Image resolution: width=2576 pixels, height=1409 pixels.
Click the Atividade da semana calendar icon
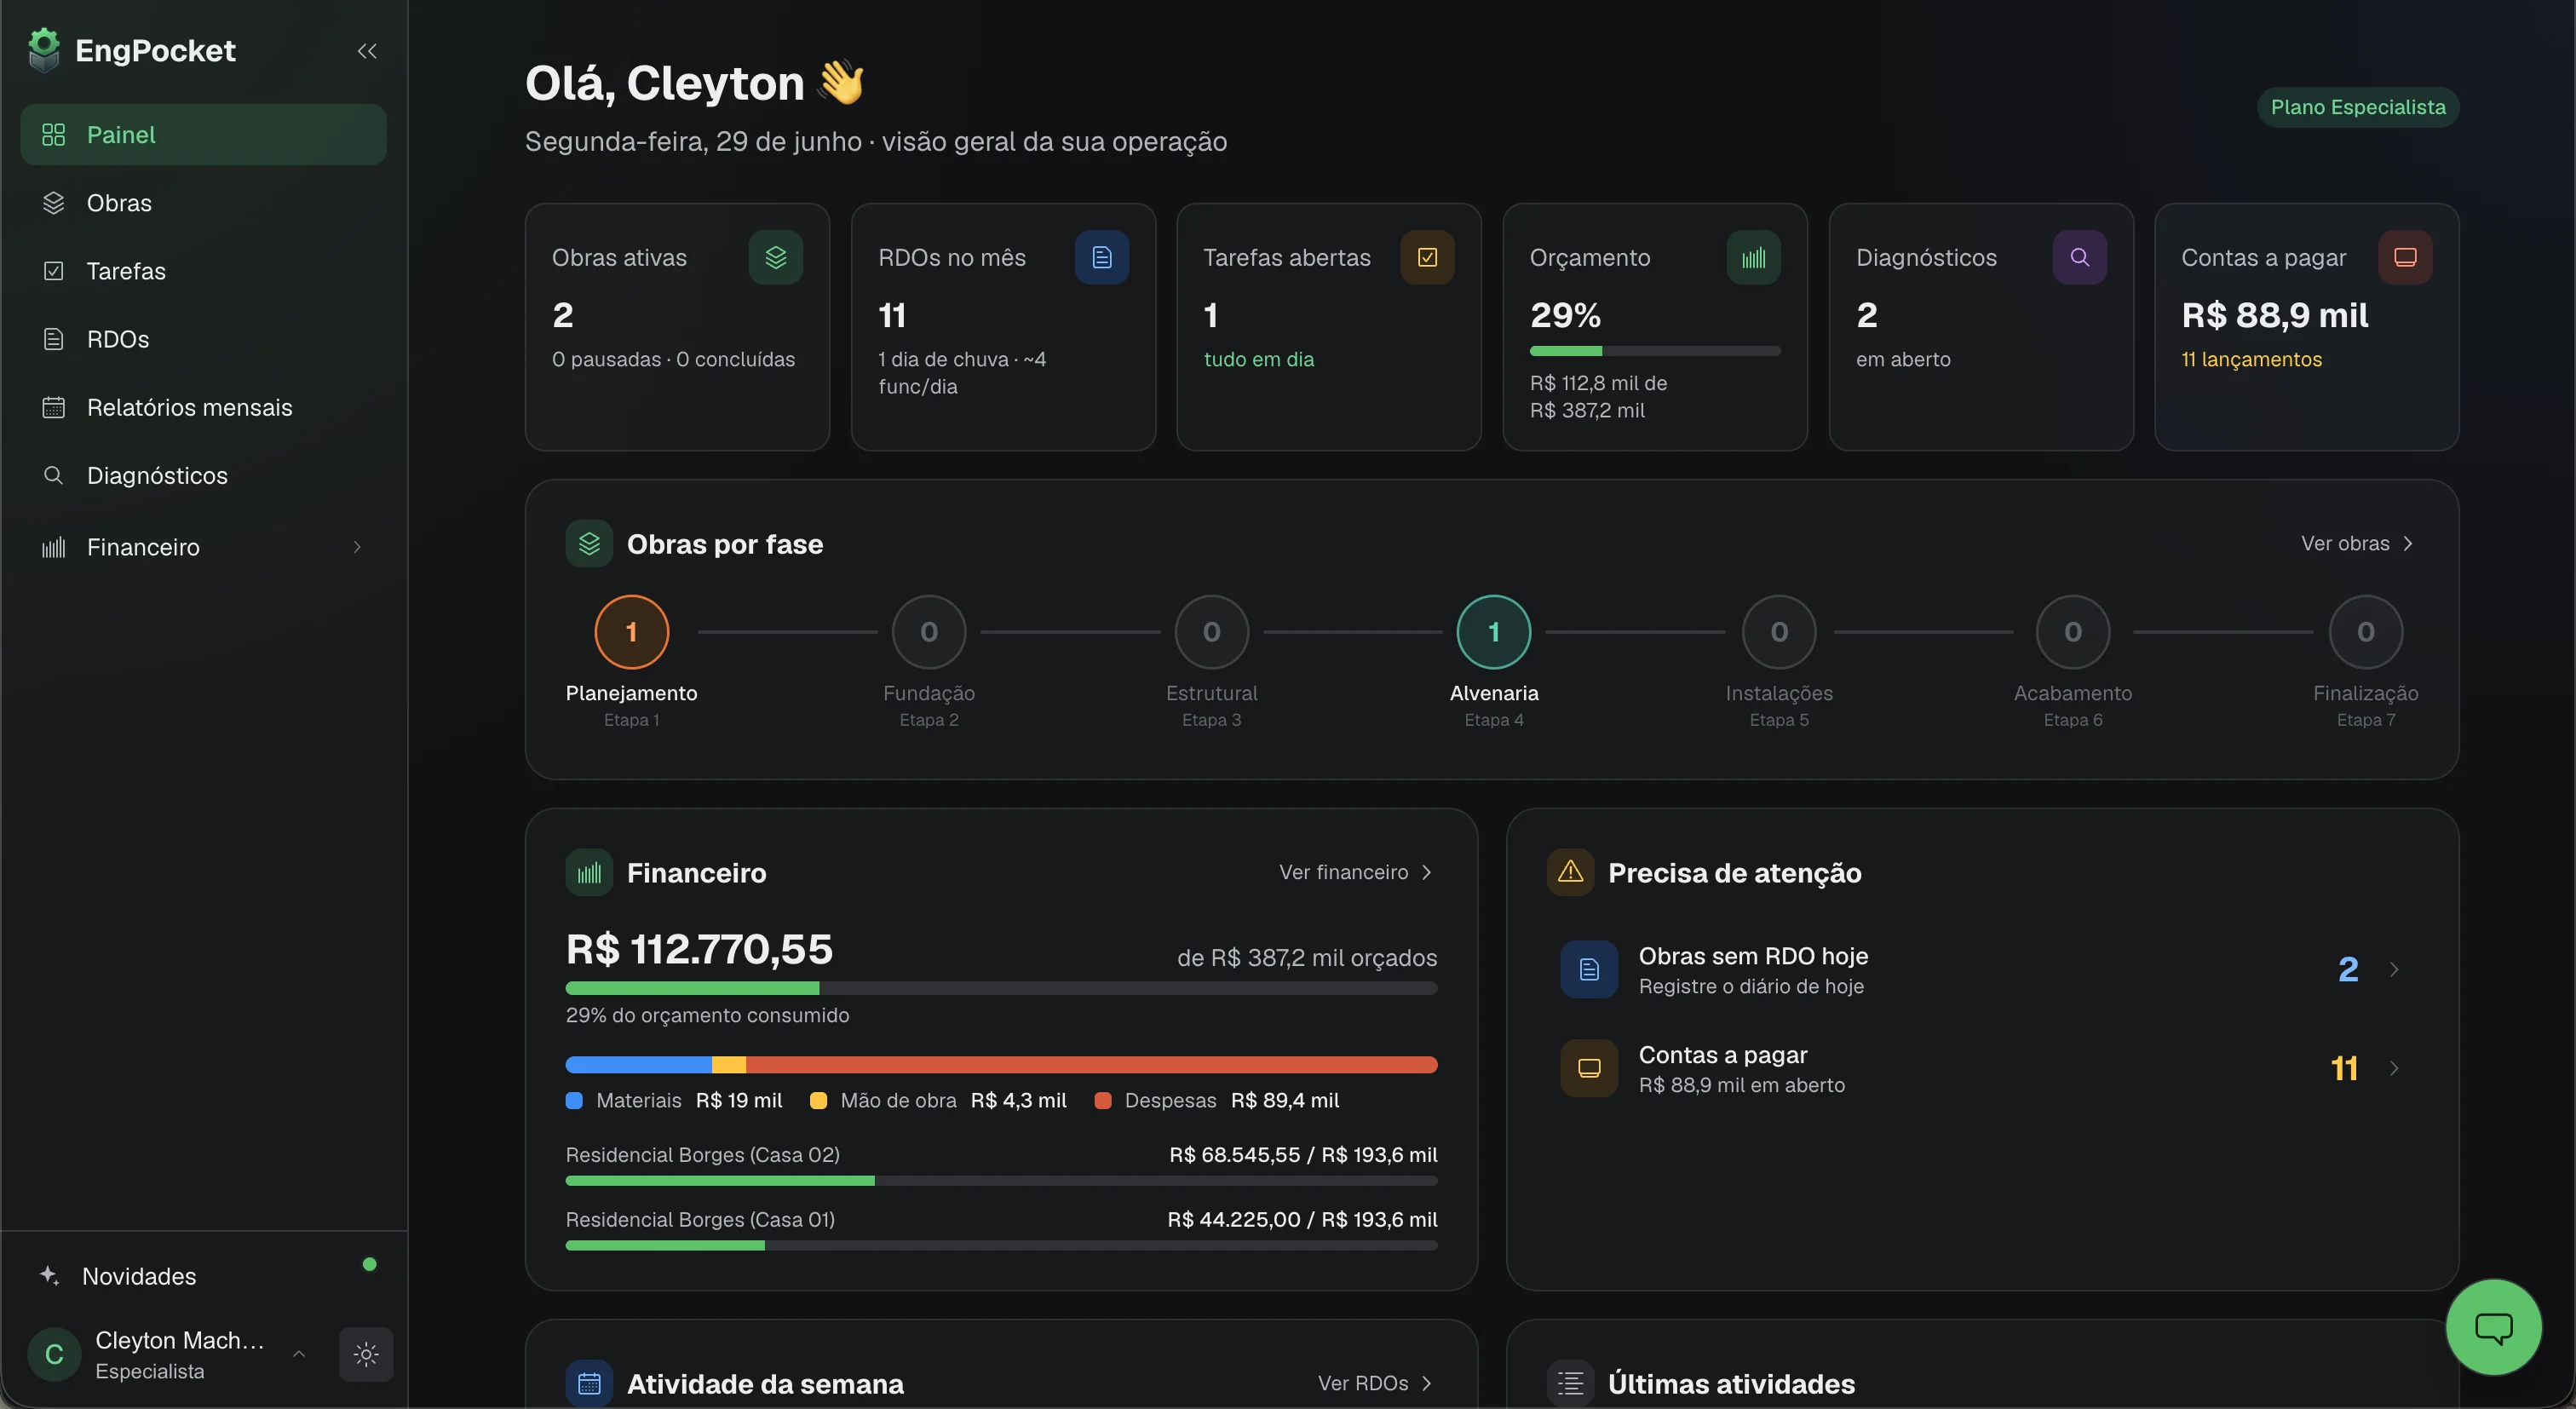pos(589,1384)
